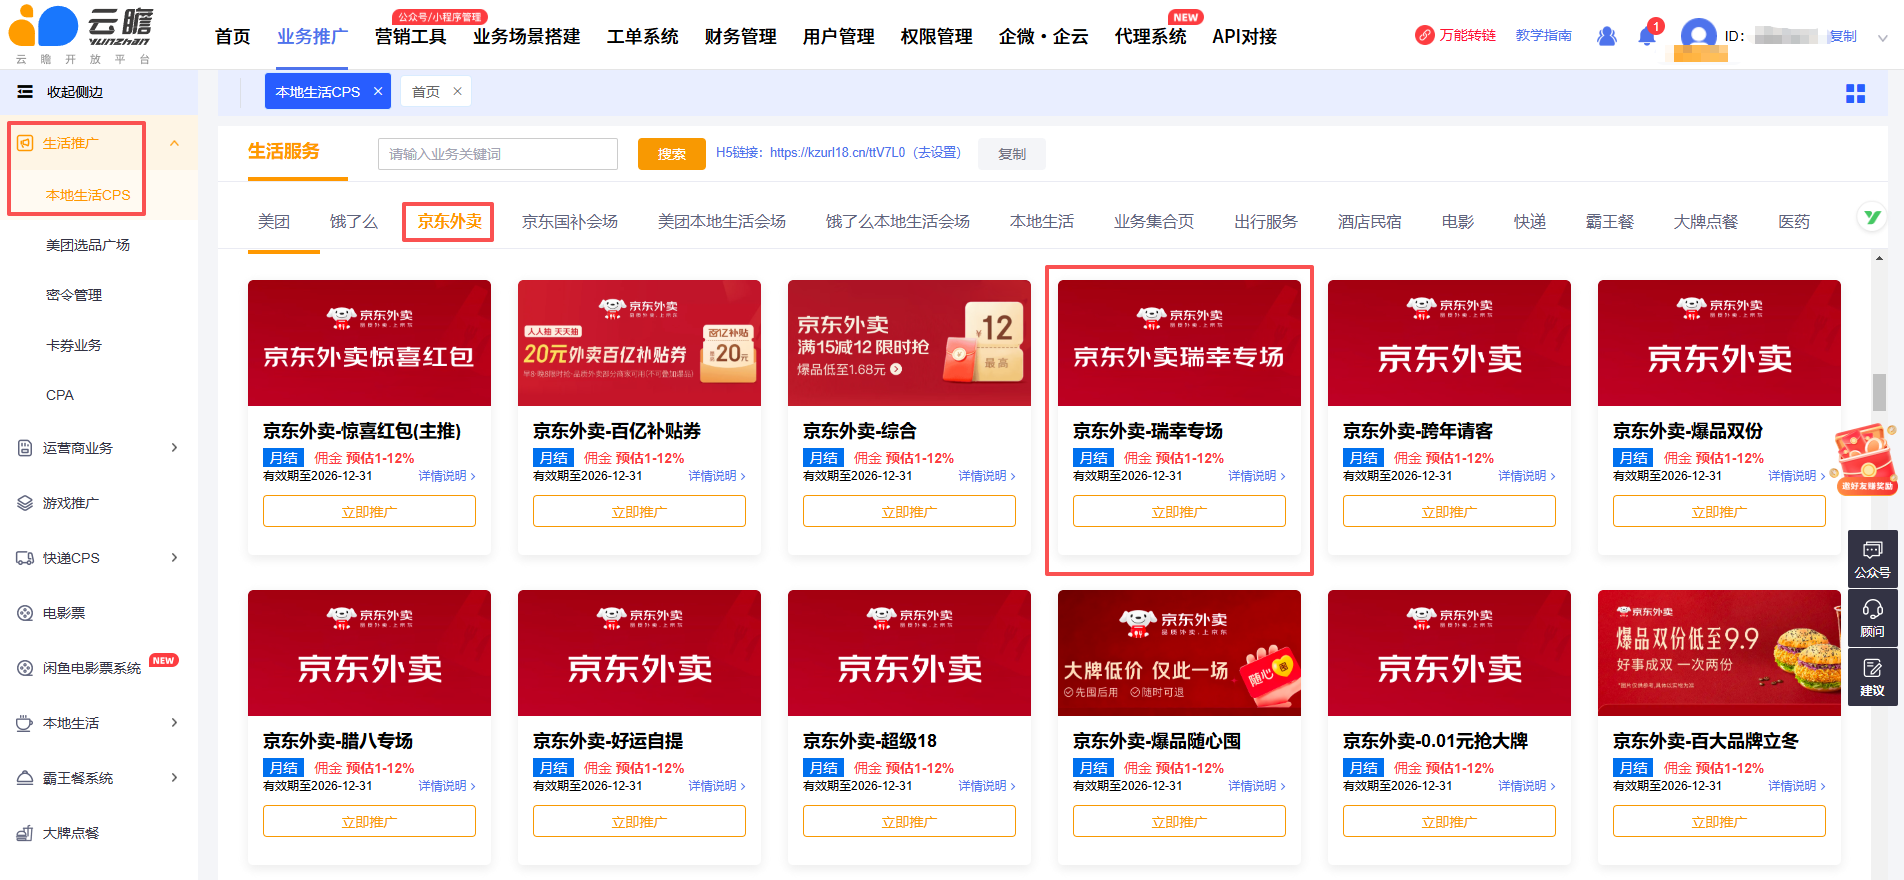Click the red envelope floating promo icon
The height and width of the screenshot is (880, 1904).
coord(1865,458)
